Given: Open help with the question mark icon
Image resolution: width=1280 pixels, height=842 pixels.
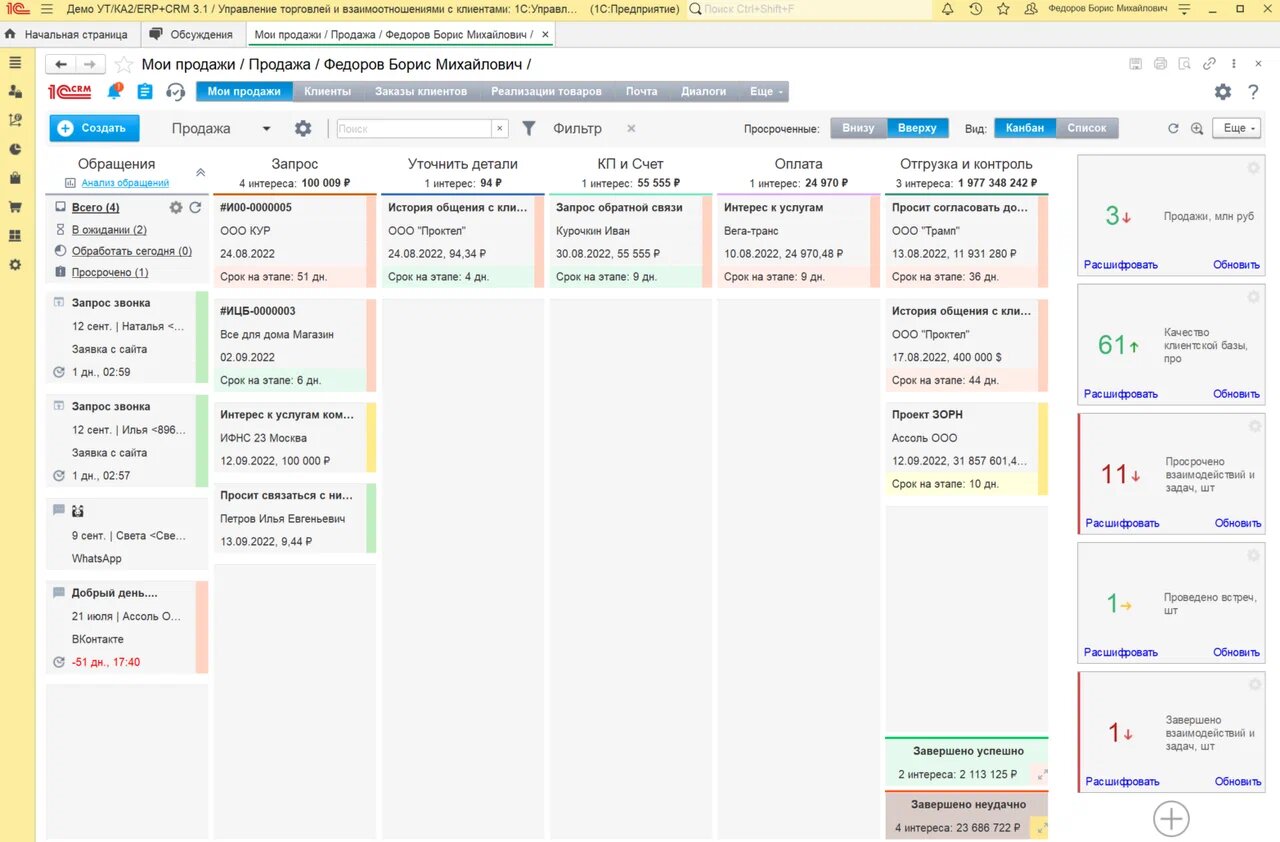Looking at the screenshot, I should click(x=1254, y=92).
